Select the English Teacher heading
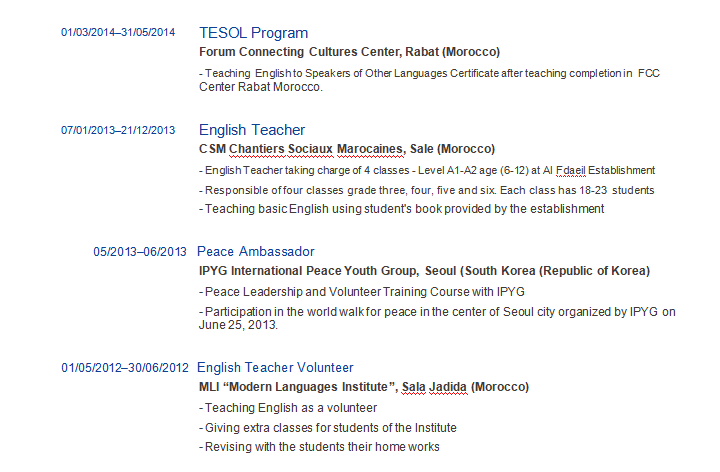Image resolution: width=720 pixels, height=472 pixels. [252, 130]
